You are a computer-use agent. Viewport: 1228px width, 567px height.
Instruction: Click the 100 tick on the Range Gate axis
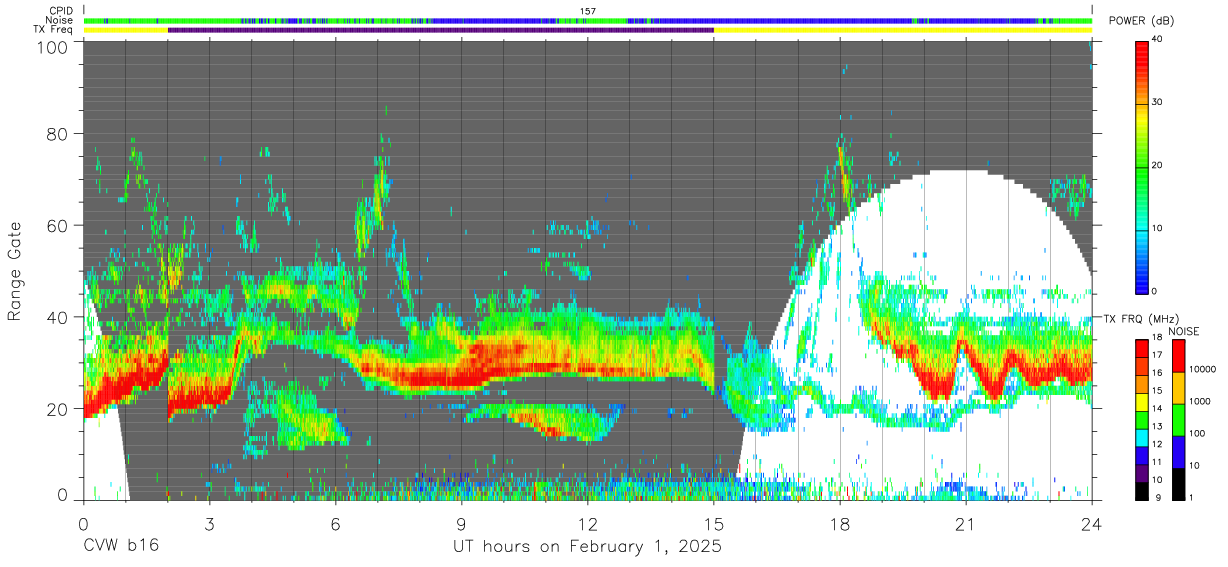54,46
